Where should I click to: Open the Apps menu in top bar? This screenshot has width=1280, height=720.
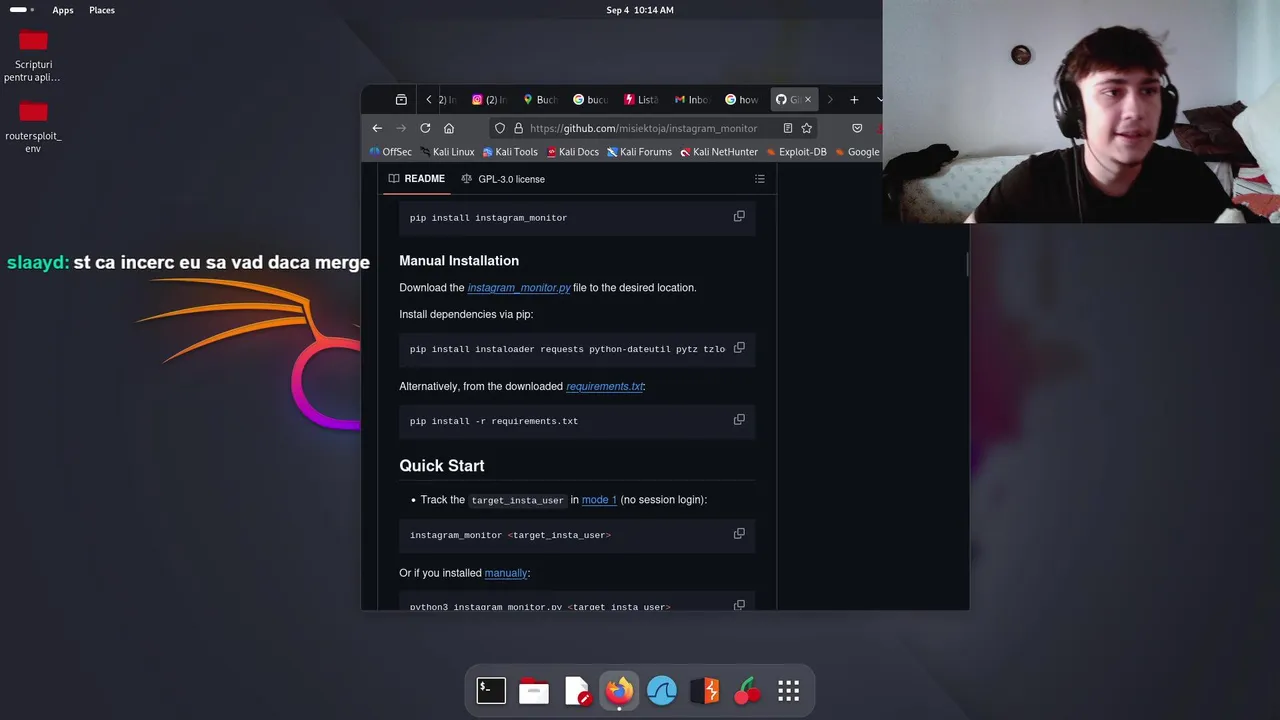(x=63, y=10)
